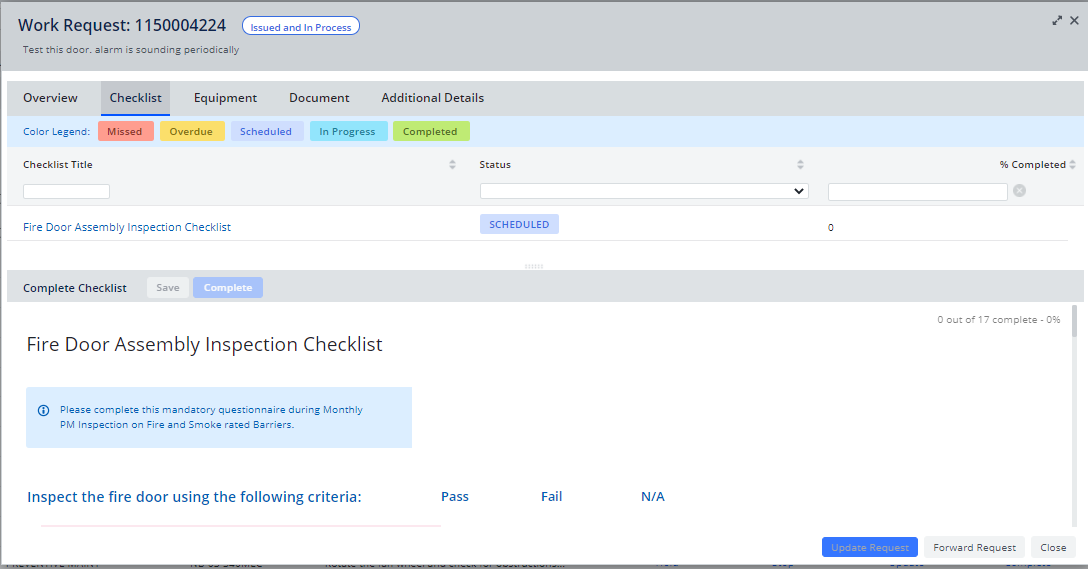Sort by Checklist Title column arrows
Screen dimensions: 1088x569
(x=452, y=165)
